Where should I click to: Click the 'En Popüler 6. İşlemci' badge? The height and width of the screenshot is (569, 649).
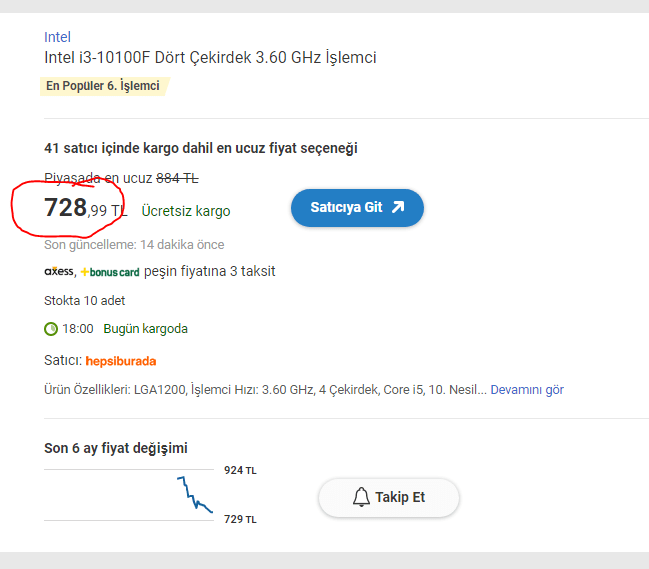pyautogui.click(x=103, y=86)
